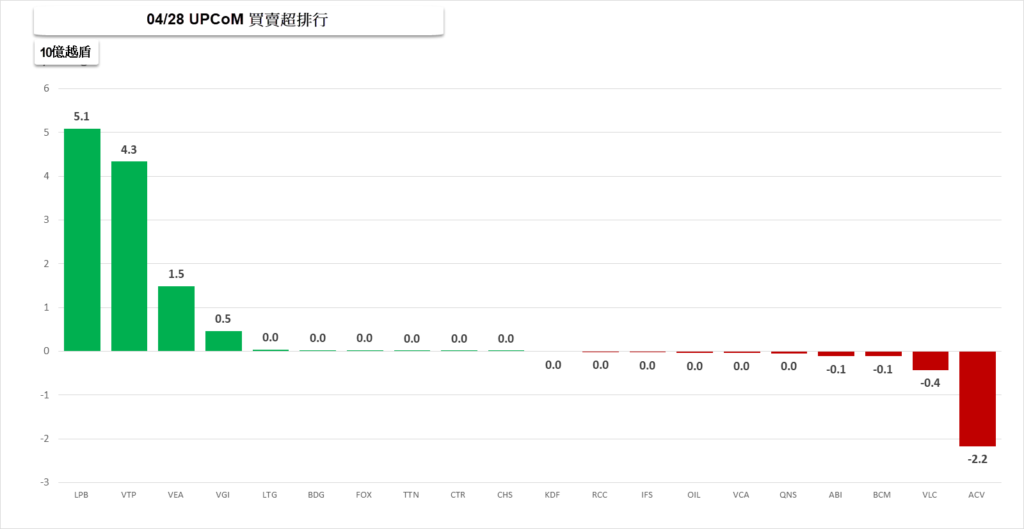The height and width of the screenshot is (529, 1024).
Task: Select the green VGI bar
Action: pyautogui.click(x=223, y=341)
